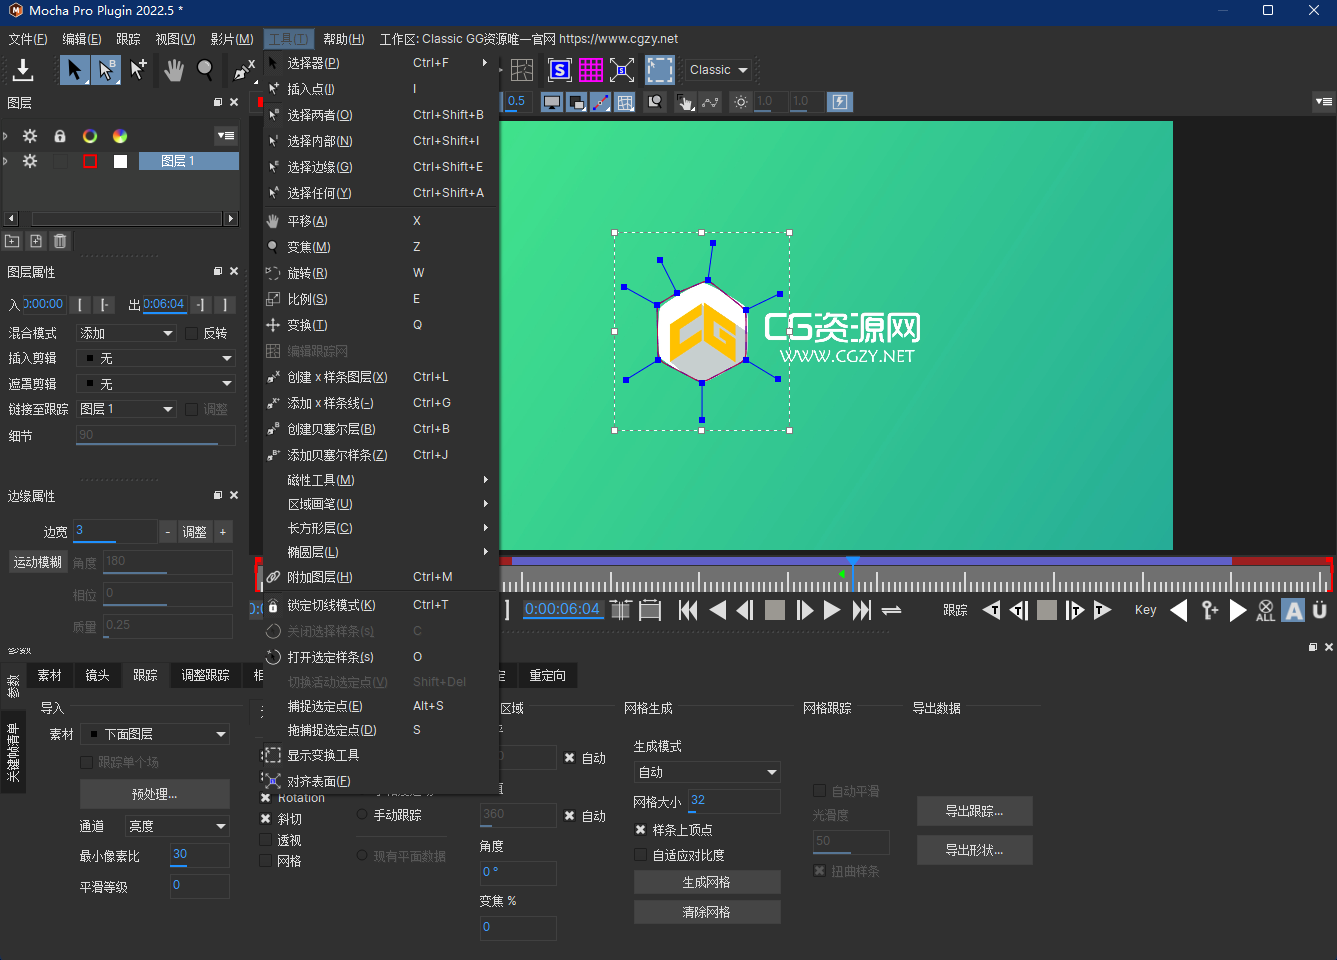Click the white color swatch of 图层 1

[120, 161]
